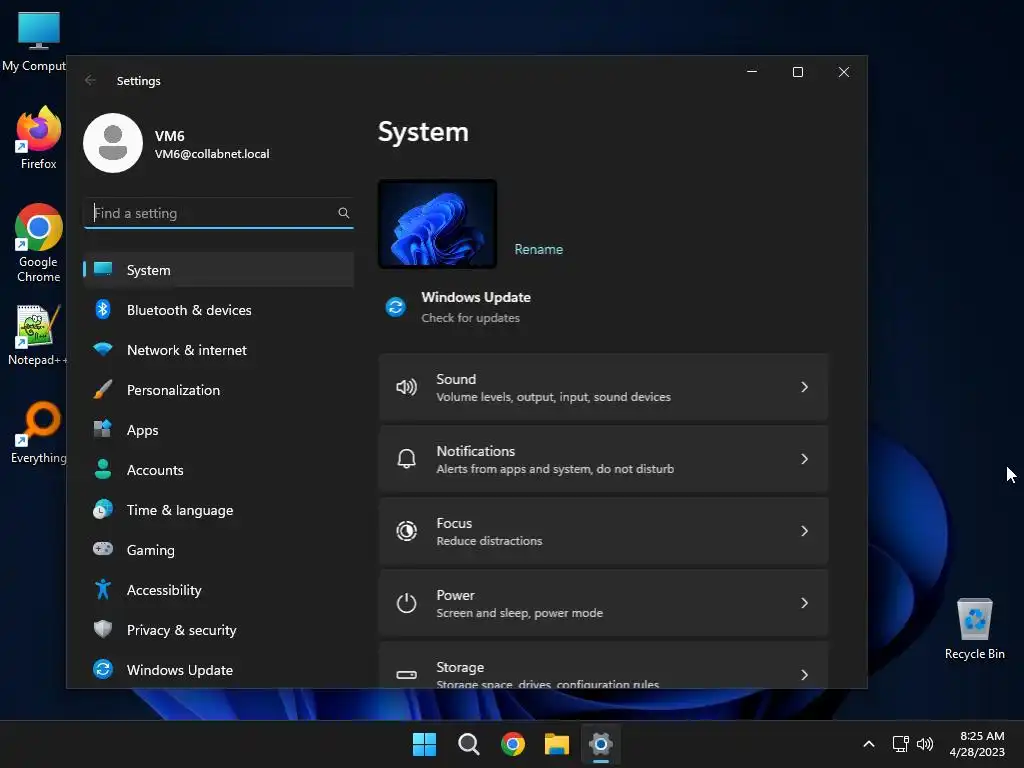Open the System category in the sidebar
Screen dimensions: 1024x768
(x=219, y=270)
